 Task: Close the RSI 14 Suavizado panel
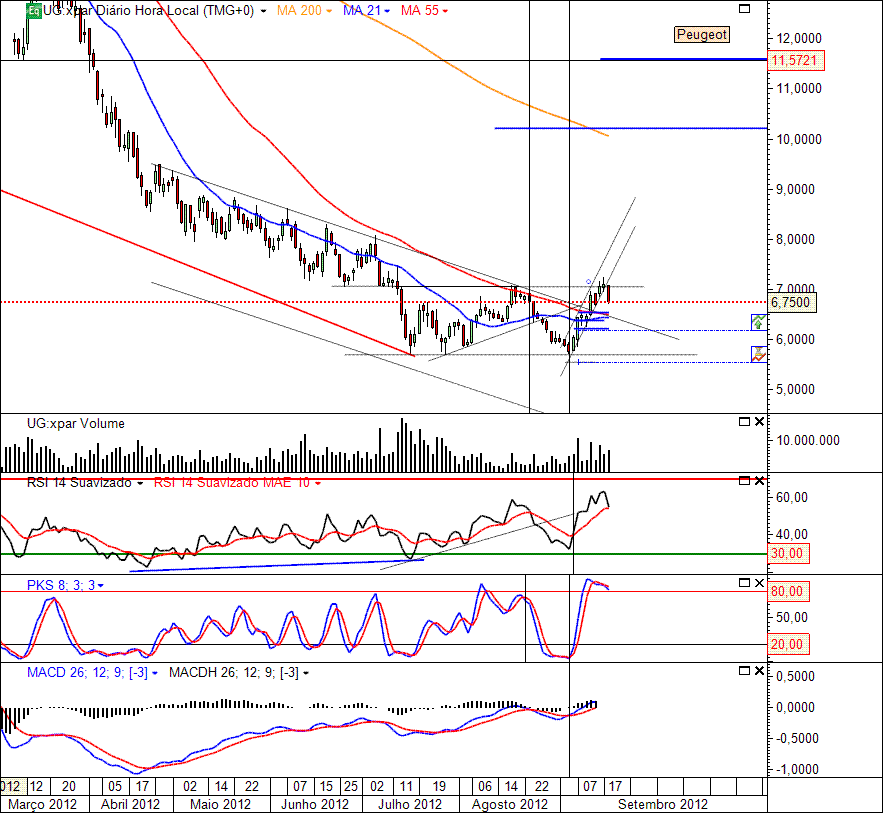point(759,481)
